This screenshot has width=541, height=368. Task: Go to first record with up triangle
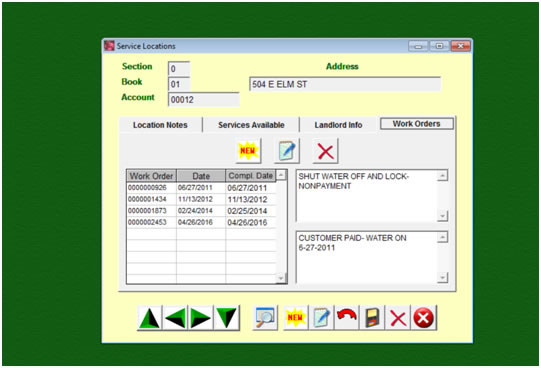pos(149,318)
